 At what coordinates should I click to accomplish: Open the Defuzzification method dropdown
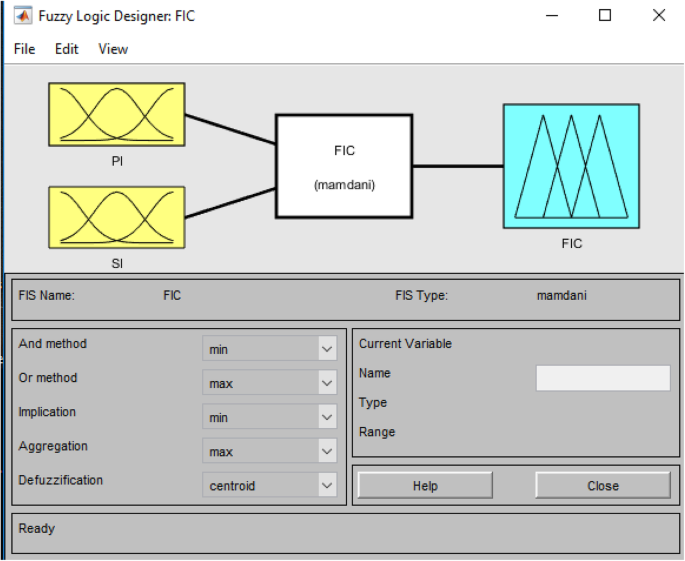[x=270, y=485]
